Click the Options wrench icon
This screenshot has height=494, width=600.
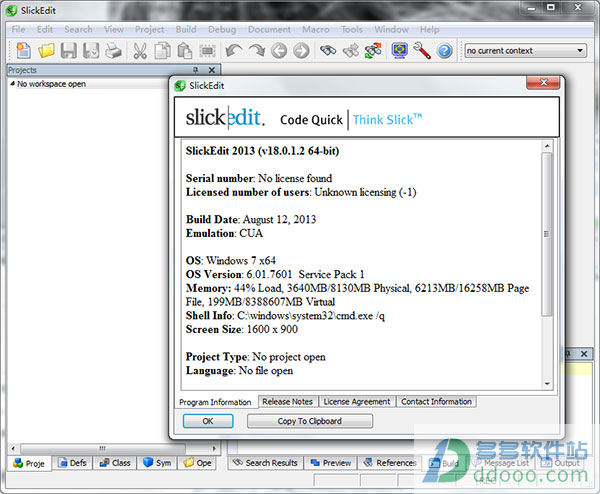(x=422, y=51)
